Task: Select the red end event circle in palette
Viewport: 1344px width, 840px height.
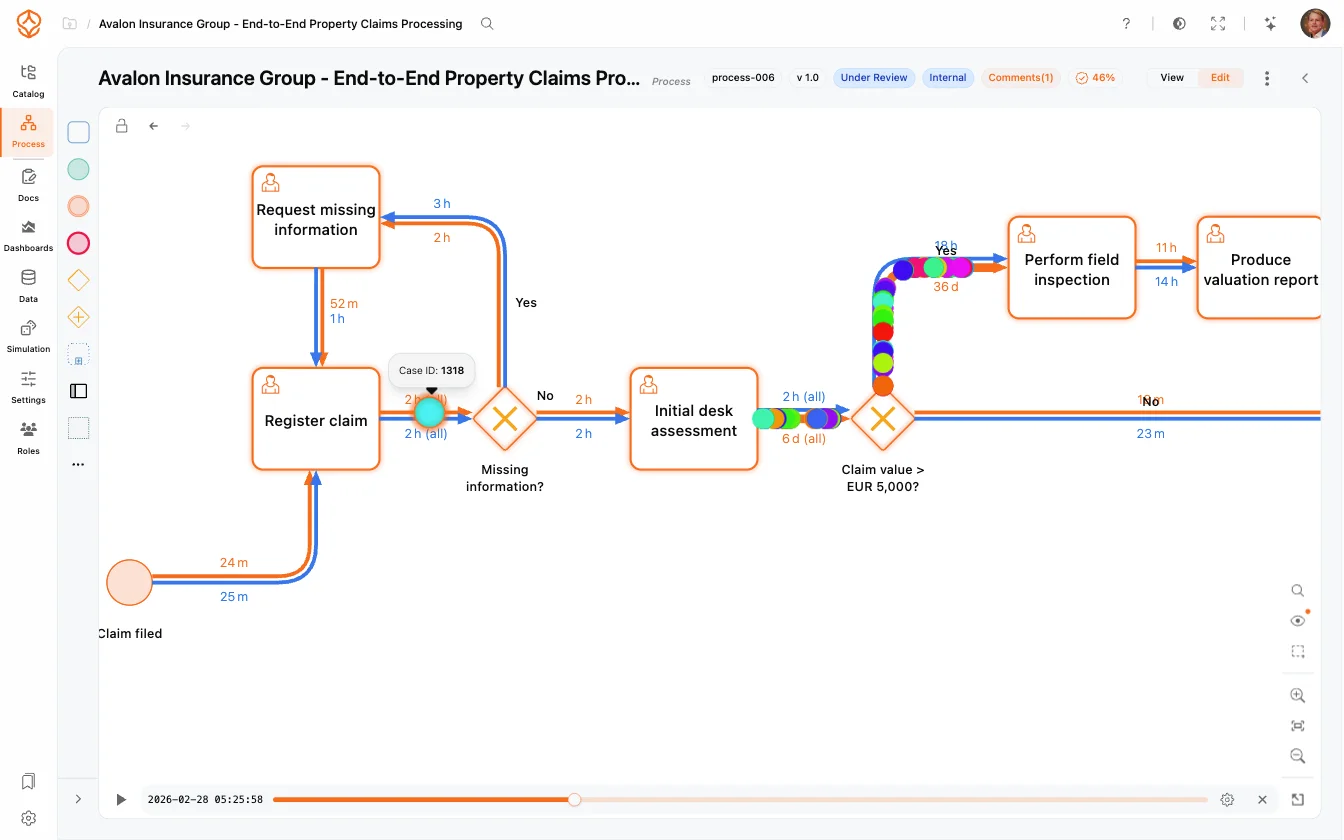Action: (78, 243)
